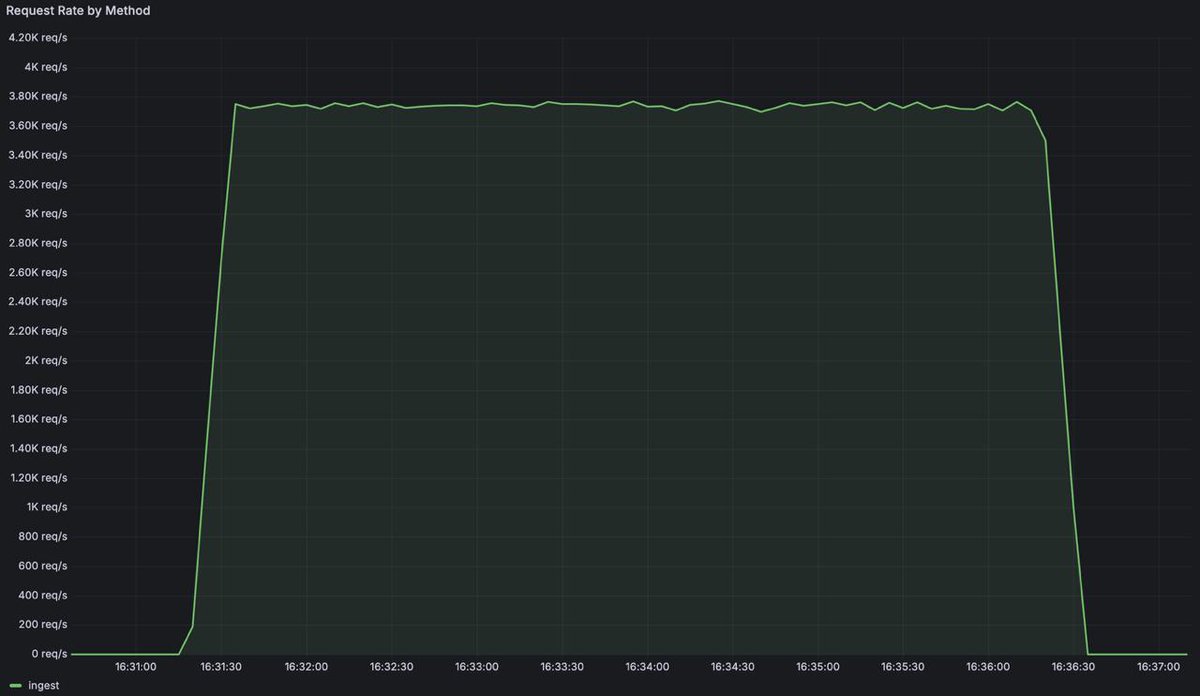Select the 1.20K req/s y-axis label
1200x696 pixels.
pyautogui.click(x=37, y=477)
